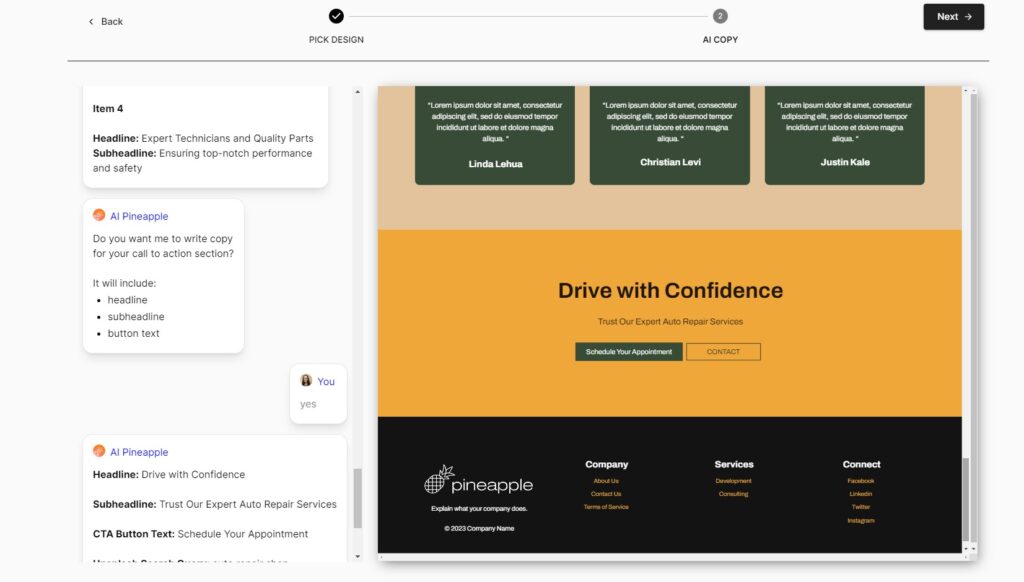This screenshot has height=582, width=1024.
Task: Select the PICK DESIGN step
Action: [335, 39]
